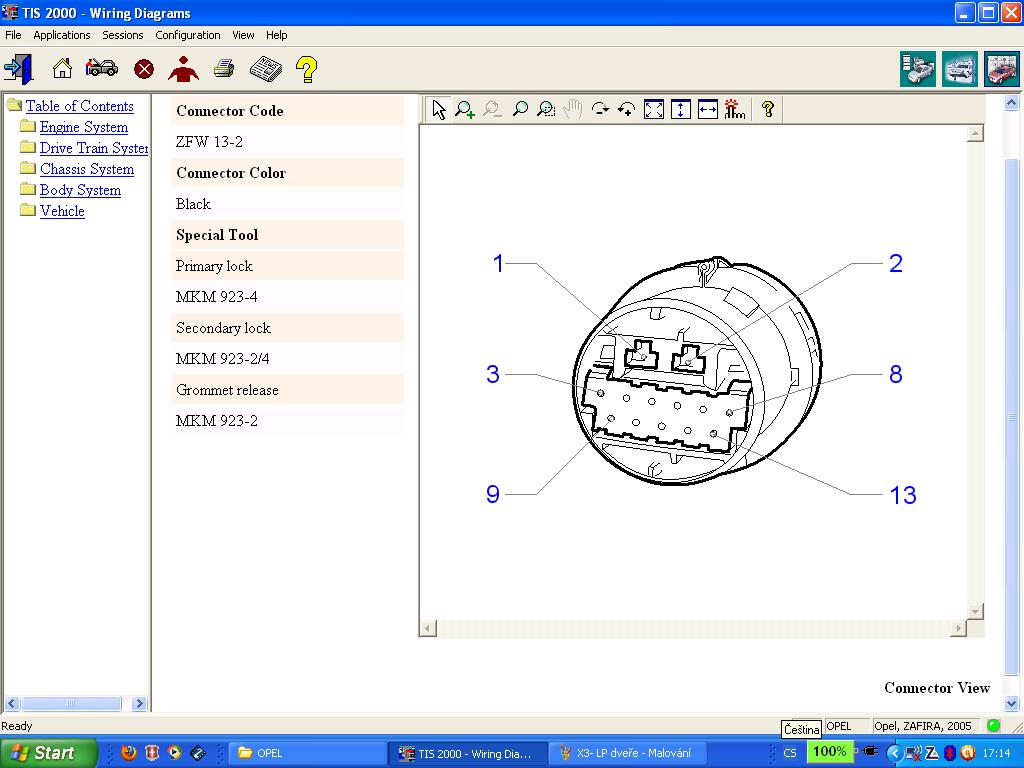The image size is (1024, 768).
Task: Click the Table of Contents link
Action: click(79, 106)
